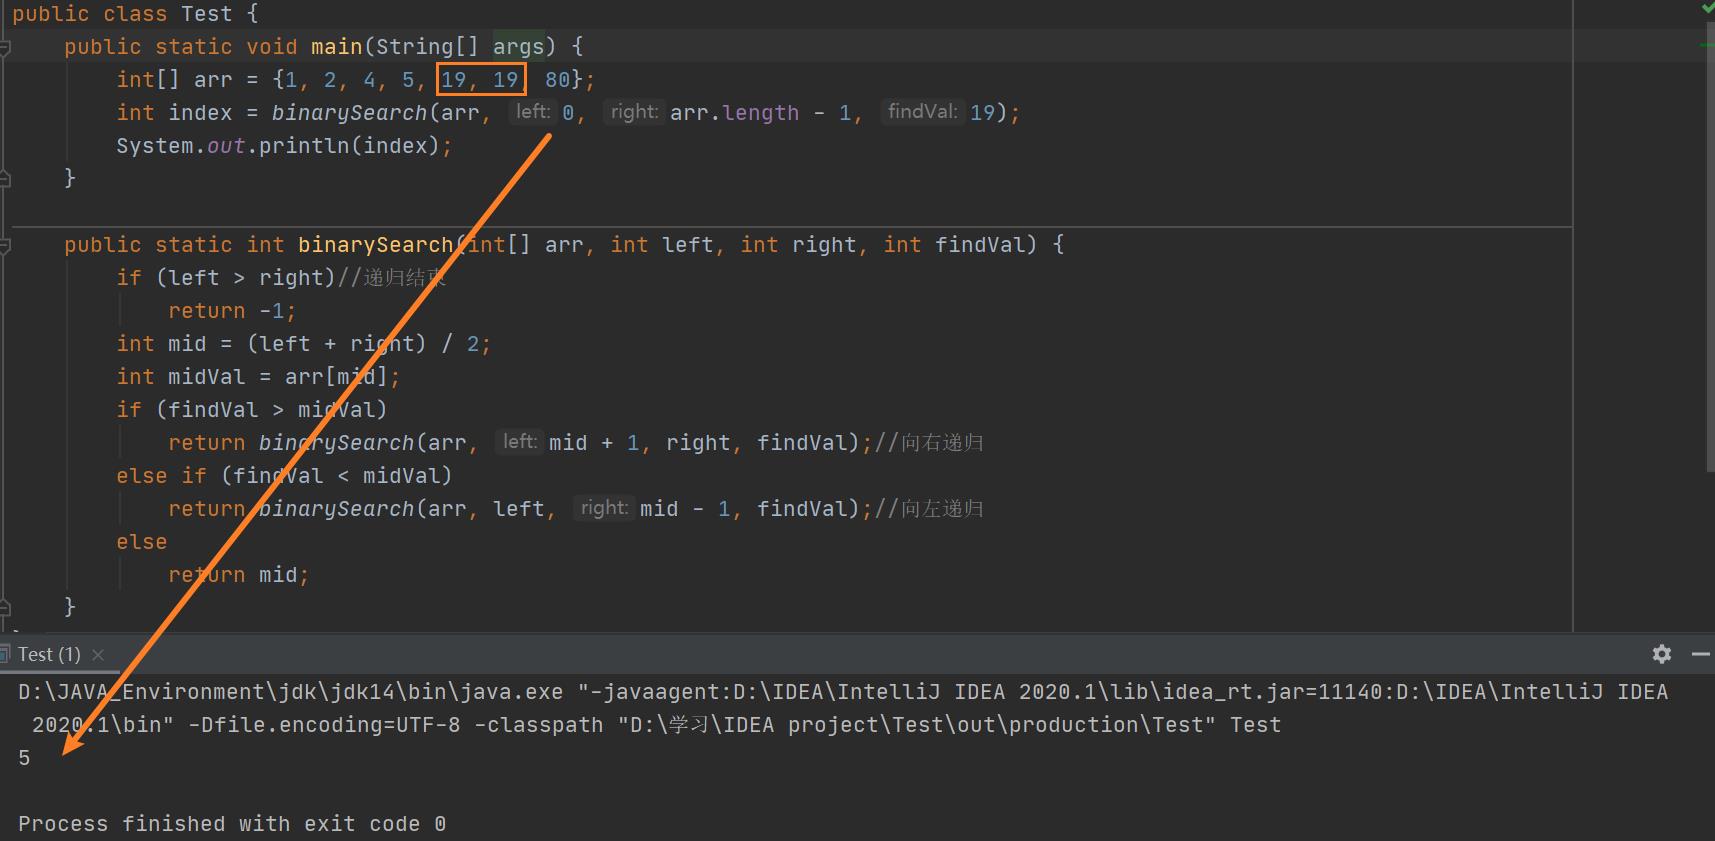This screenshot has height=841, width=1715.
Task: Click the 'int mid = (left + right) / 2' line
Action: (x=303, y=344)
